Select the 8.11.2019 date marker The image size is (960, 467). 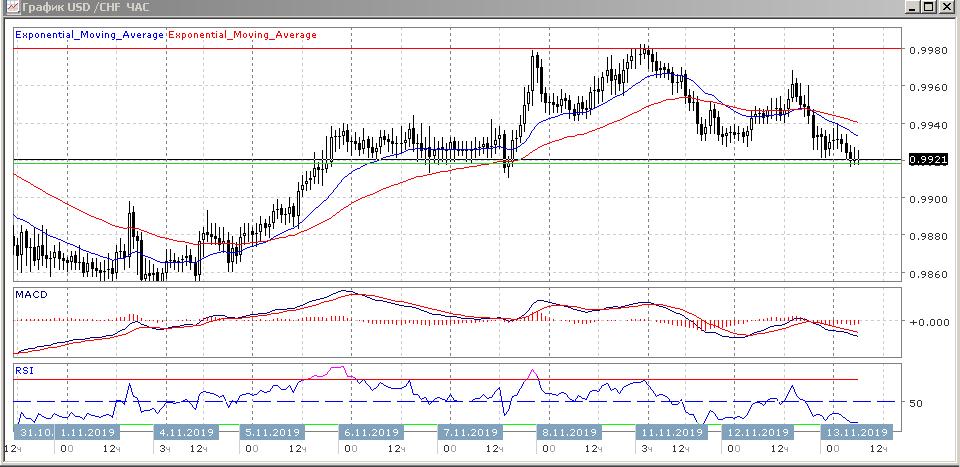[567, 433]
